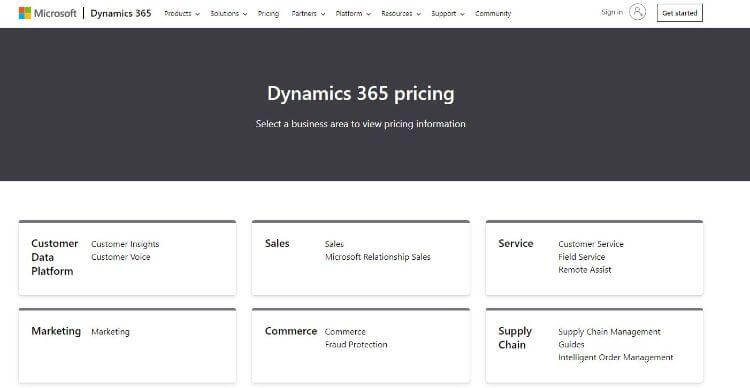
Task: Open Guides pricing link
Action: (x=571, y=344)
